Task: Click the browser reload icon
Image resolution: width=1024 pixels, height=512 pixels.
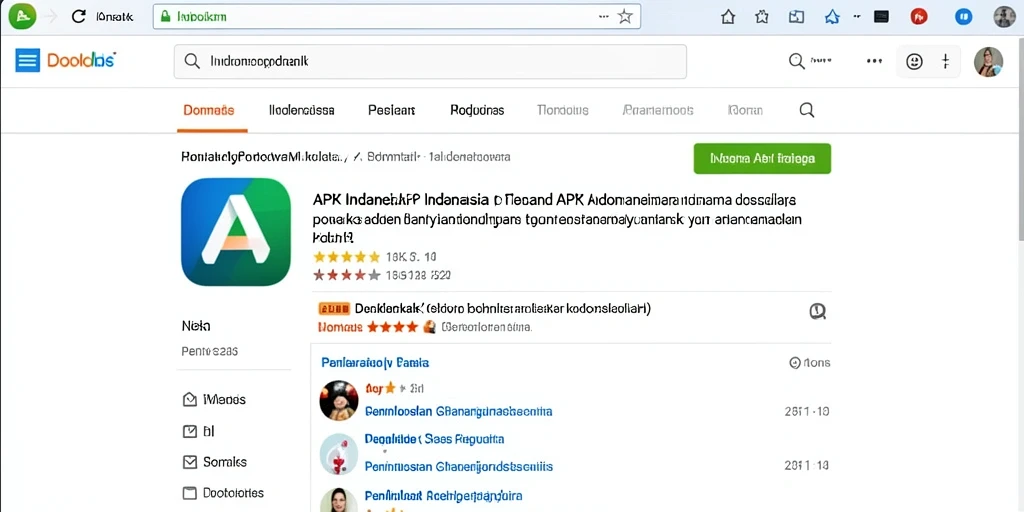Action: [x=79, y=16]
